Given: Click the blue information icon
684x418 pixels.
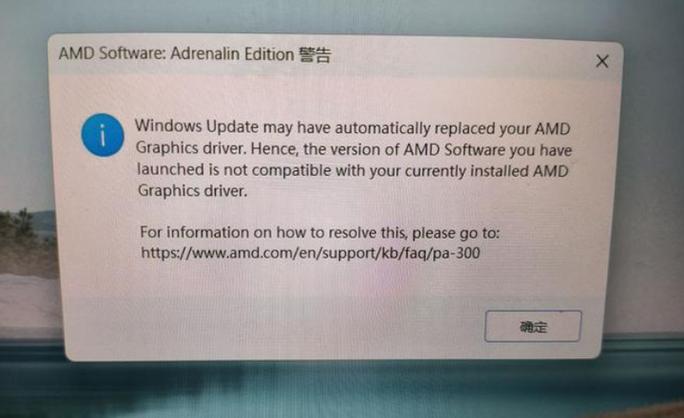Looking at the screenshot, I should click(103, 135).
